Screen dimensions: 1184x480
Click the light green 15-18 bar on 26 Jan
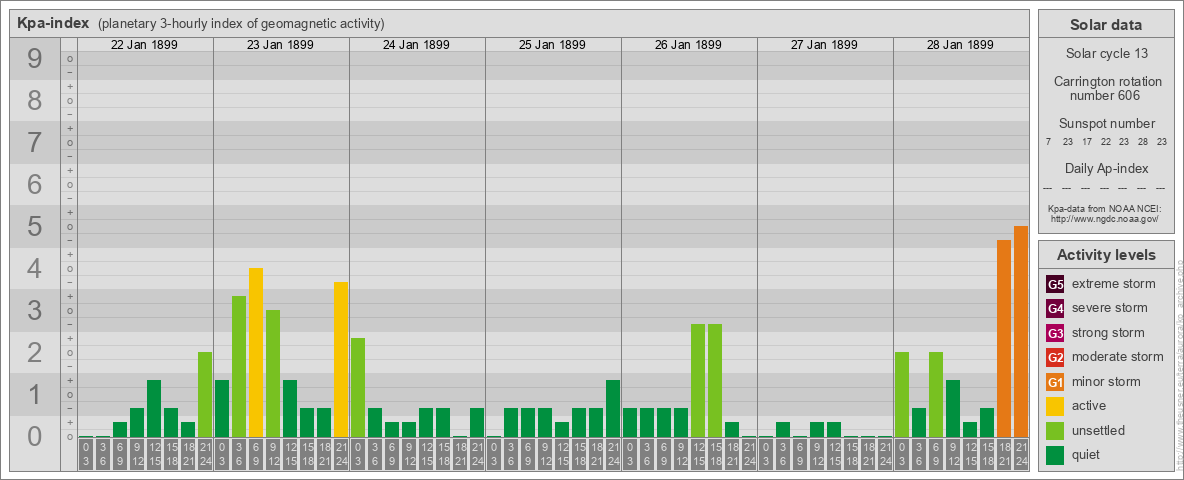pyautogui.click(x=715, y=380)
